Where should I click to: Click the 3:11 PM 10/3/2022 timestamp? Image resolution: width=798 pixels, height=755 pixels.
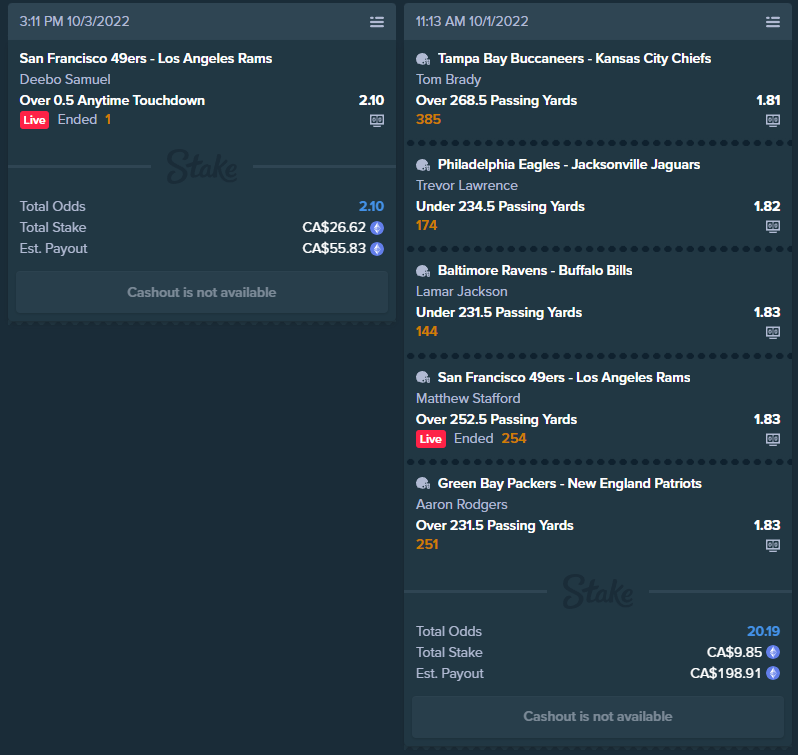(74, 21)
